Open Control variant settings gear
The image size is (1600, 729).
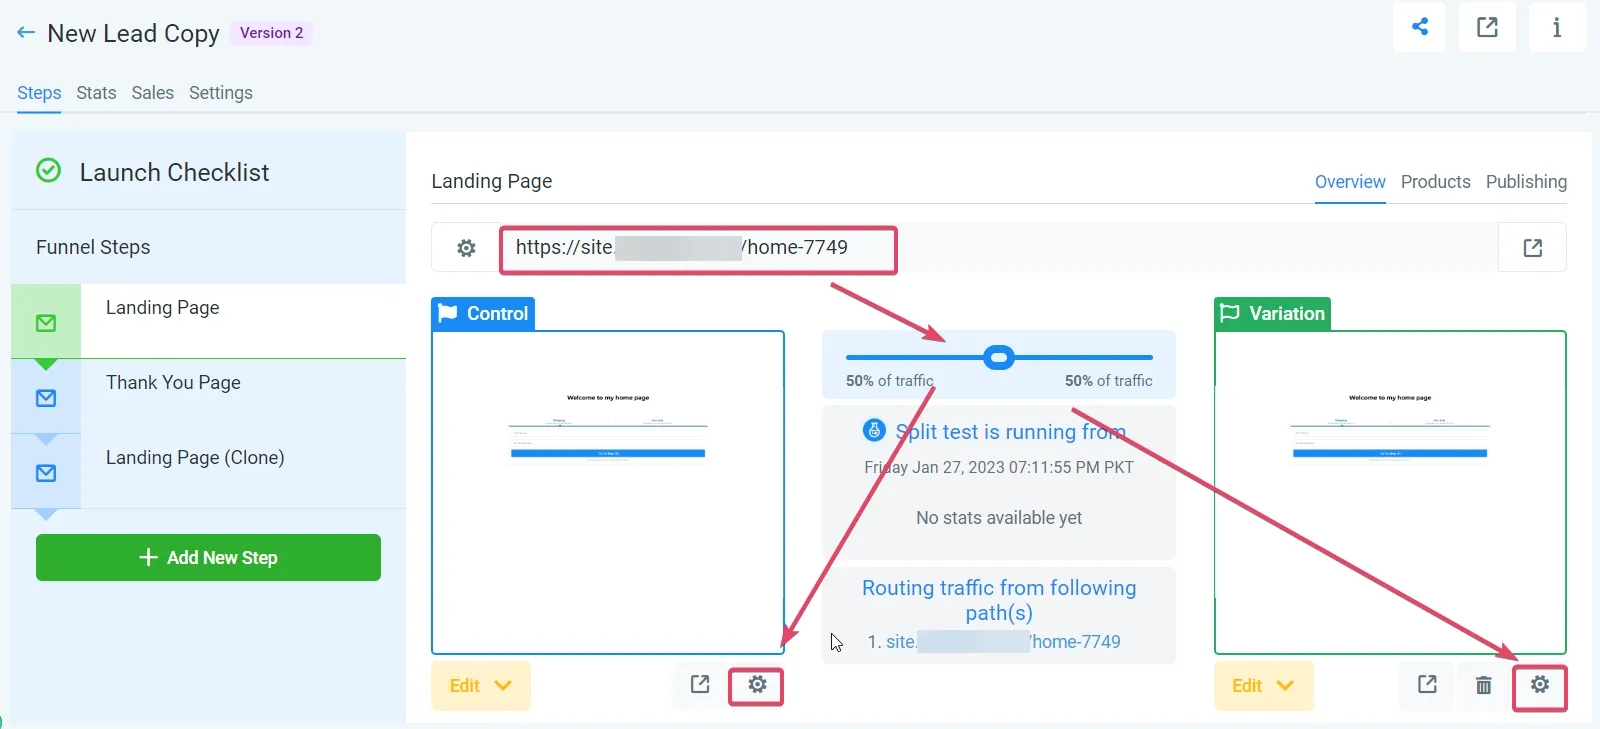point(757,685)
